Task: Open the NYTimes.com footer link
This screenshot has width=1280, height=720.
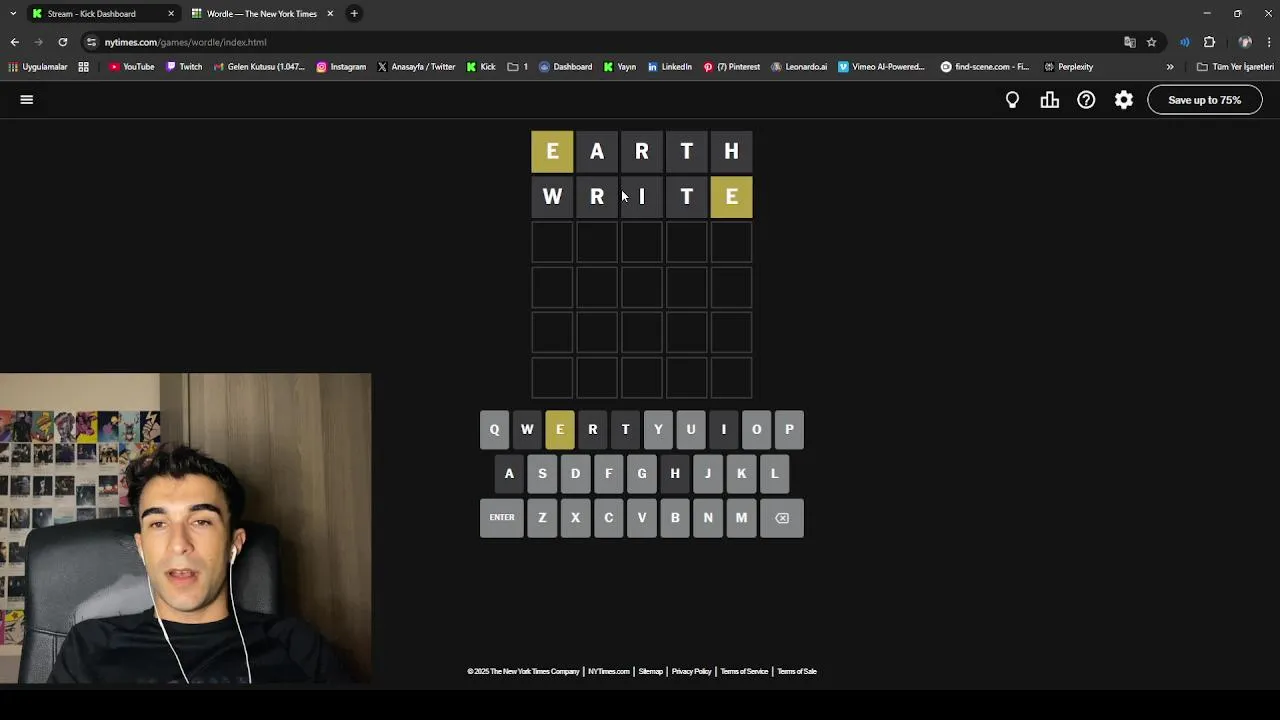Action: 608,672
